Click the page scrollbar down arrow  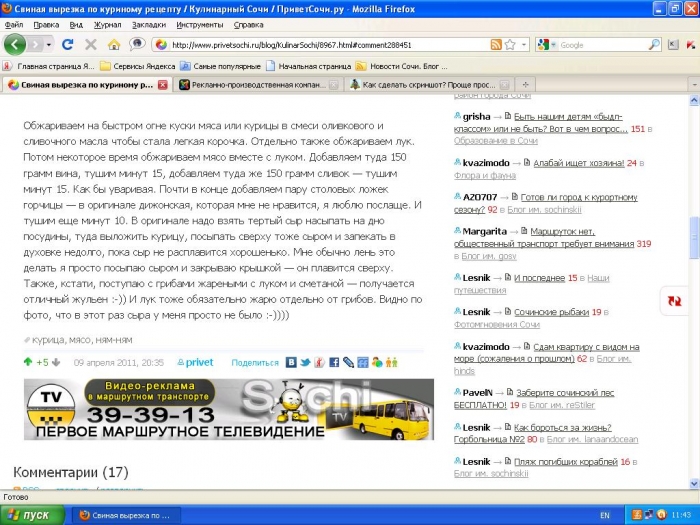coord(691,484)
